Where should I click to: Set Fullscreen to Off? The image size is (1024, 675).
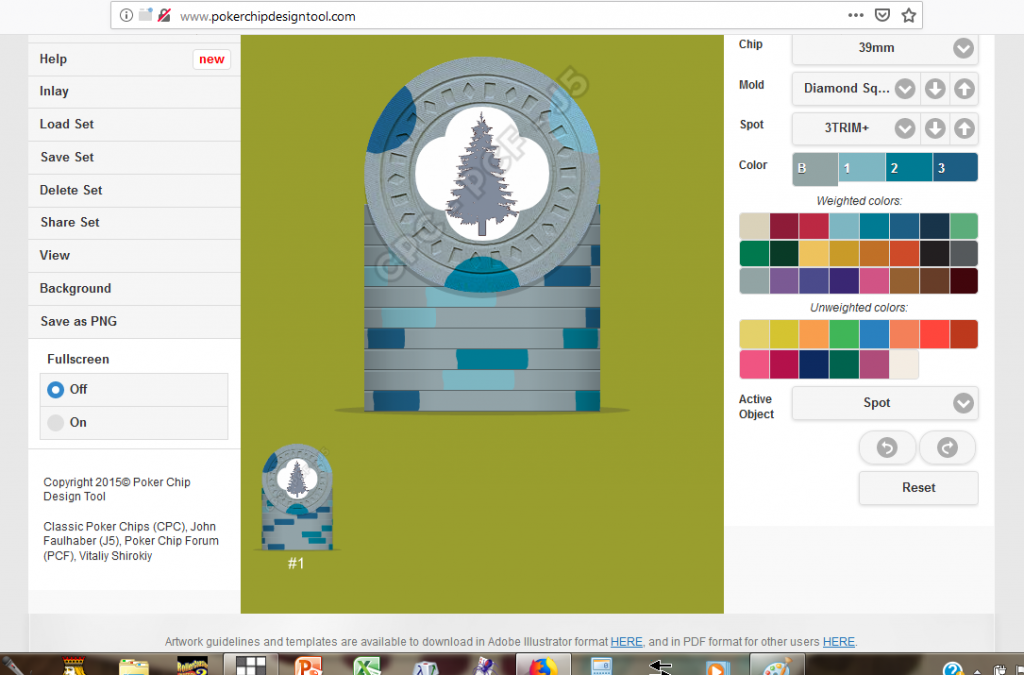pyautogui.click(x=56, y=389)
